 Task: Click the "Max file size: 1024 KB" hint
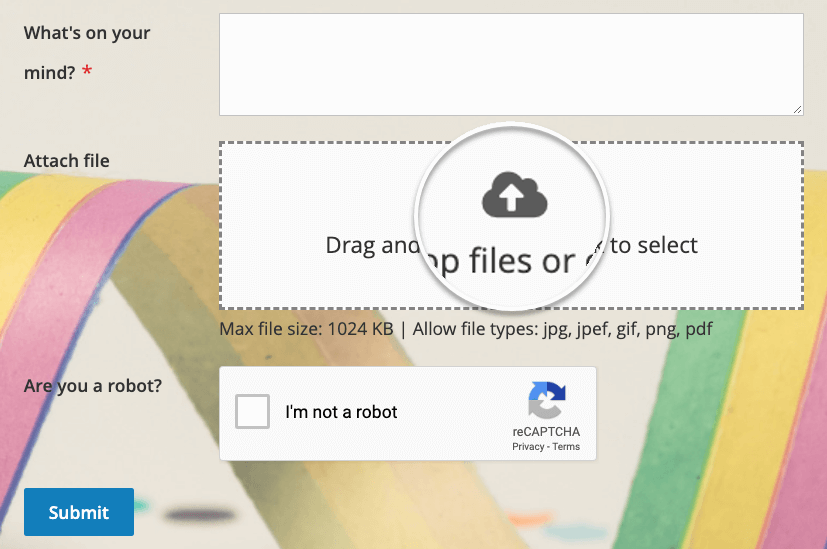(306, 329)
